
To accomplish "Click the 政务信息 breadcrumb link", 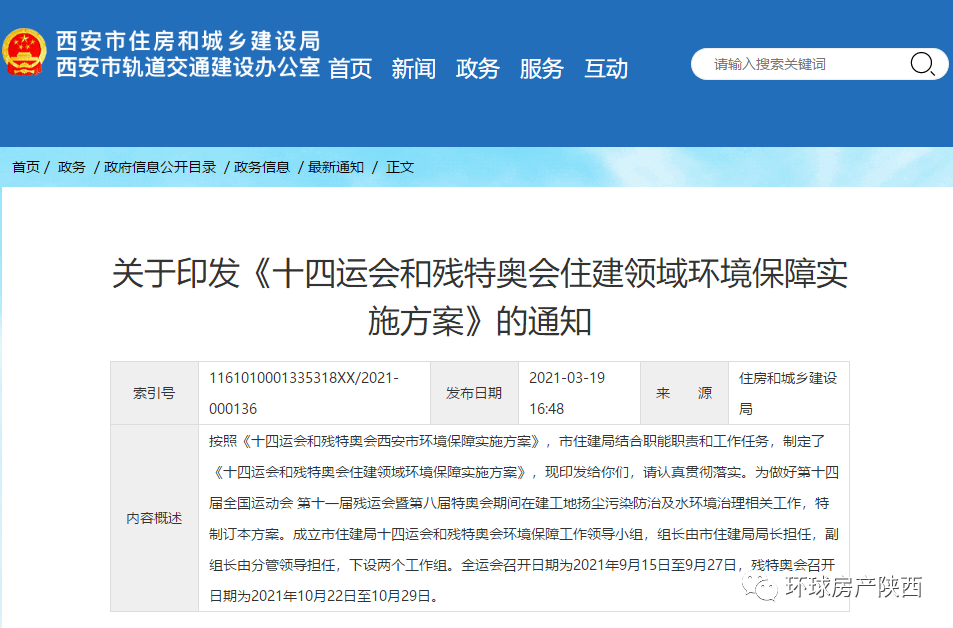I will [262, 167].
